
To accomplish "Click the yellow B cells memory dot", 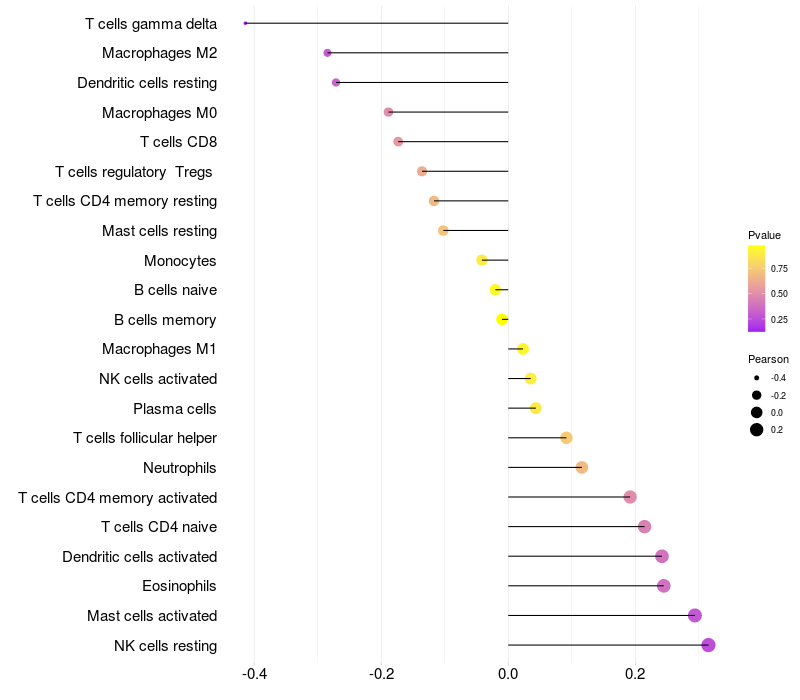I will (502, 319).
